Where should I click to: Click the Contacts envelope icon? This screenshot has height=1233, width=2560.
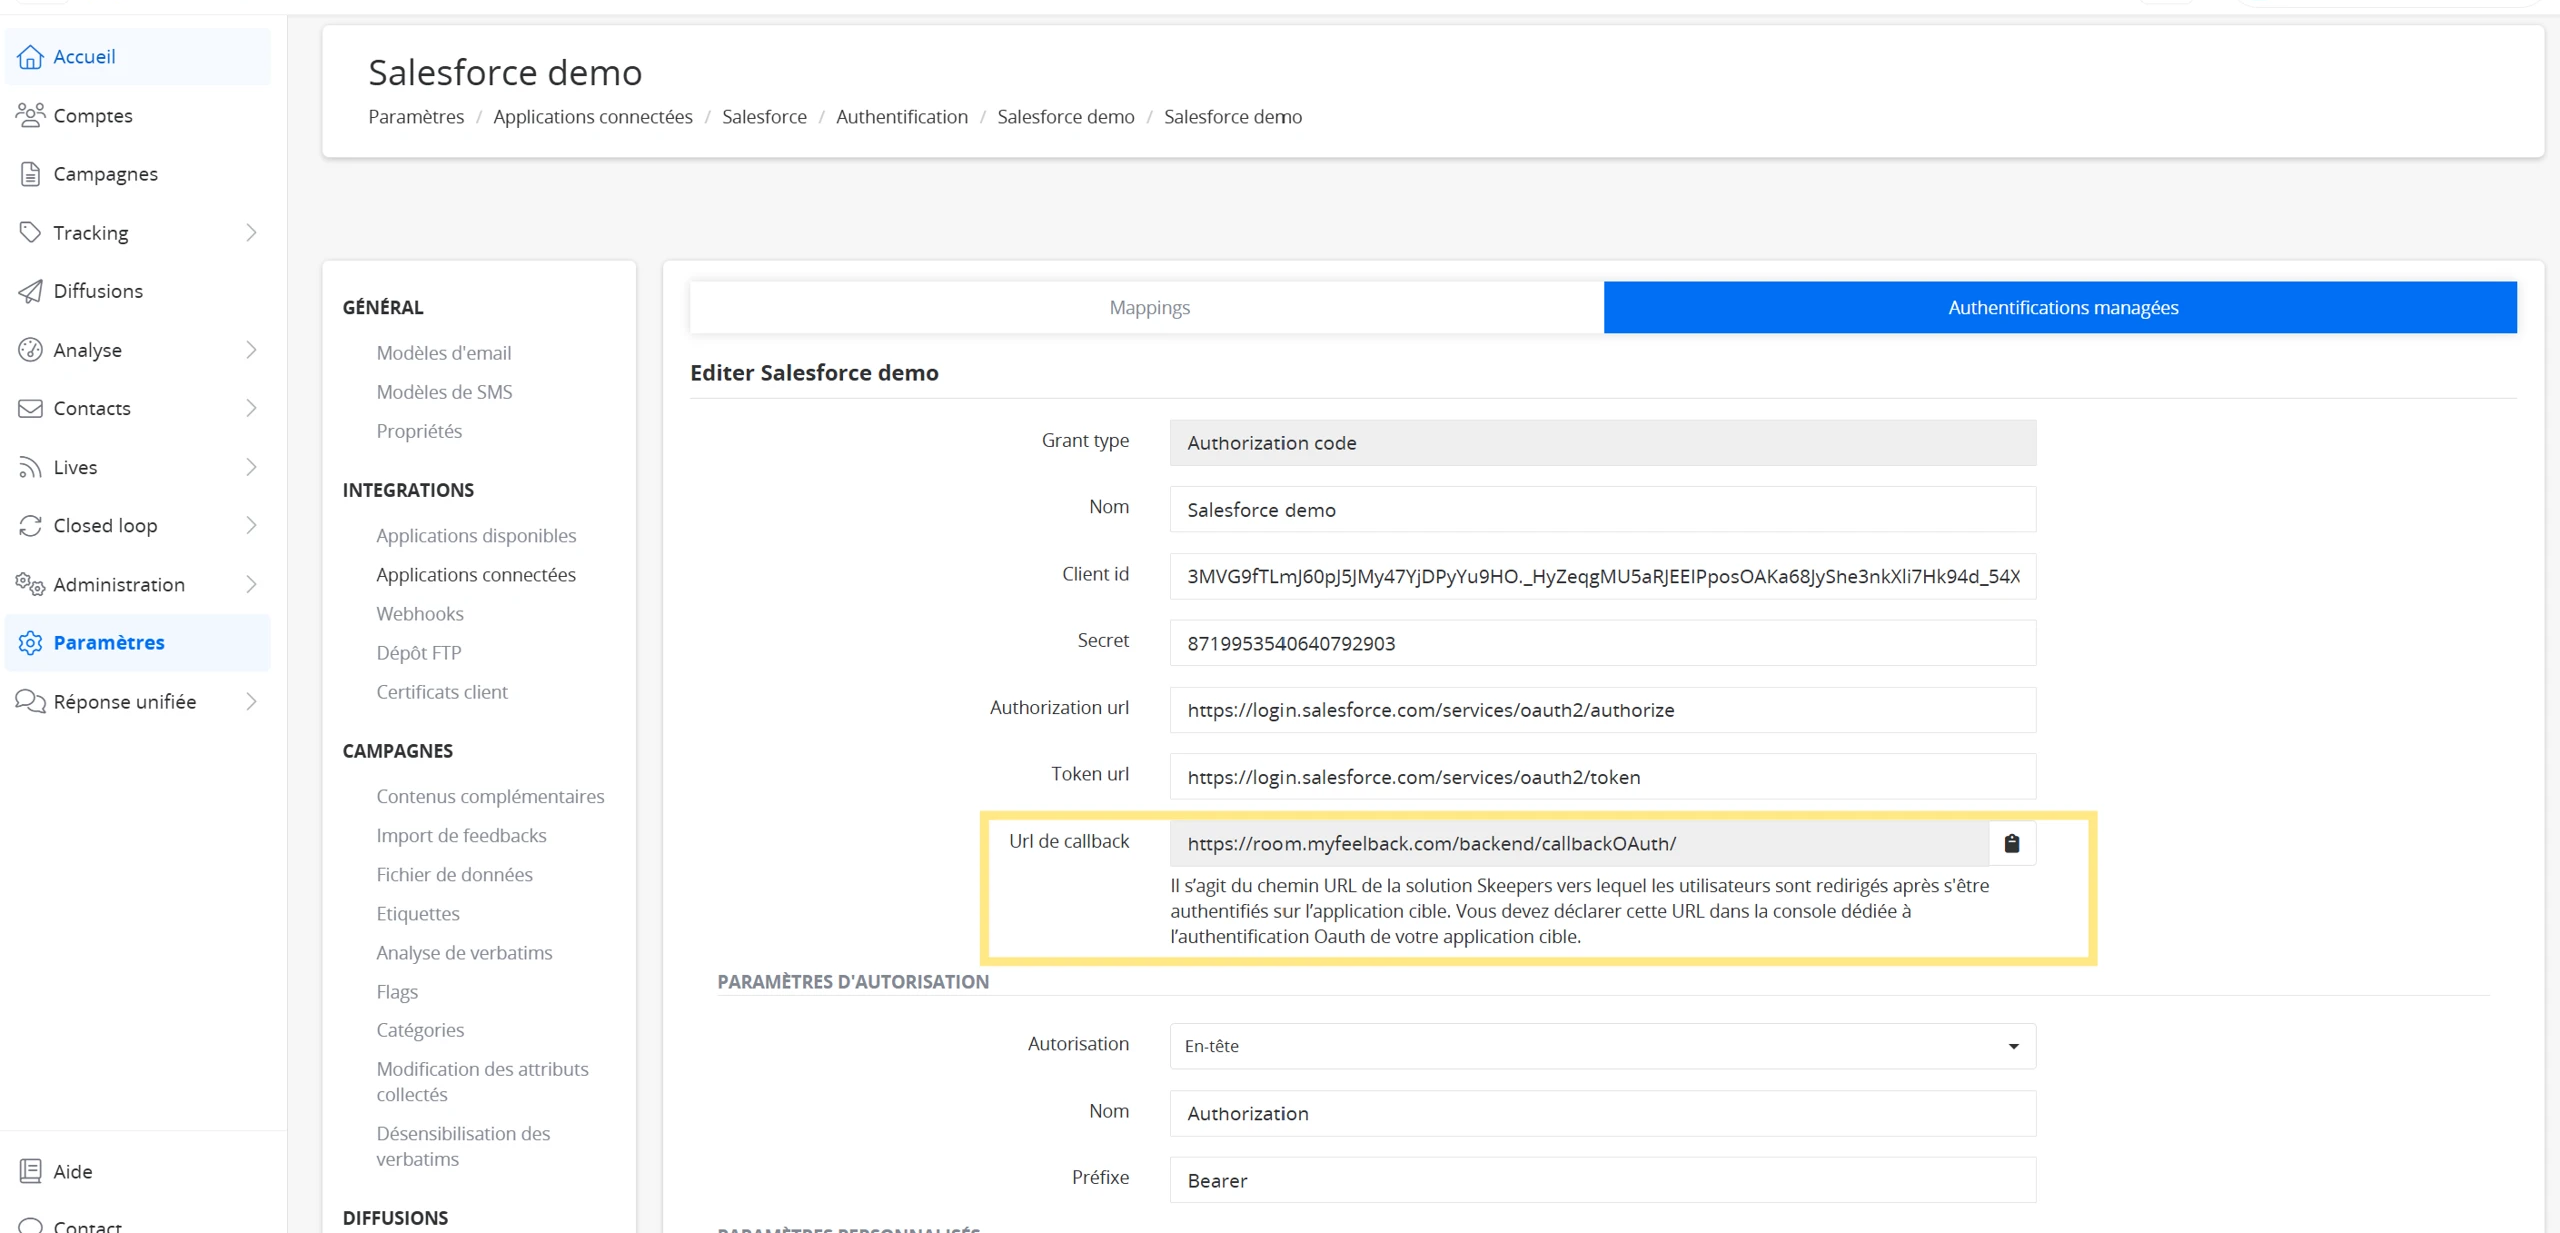[30, 408]
